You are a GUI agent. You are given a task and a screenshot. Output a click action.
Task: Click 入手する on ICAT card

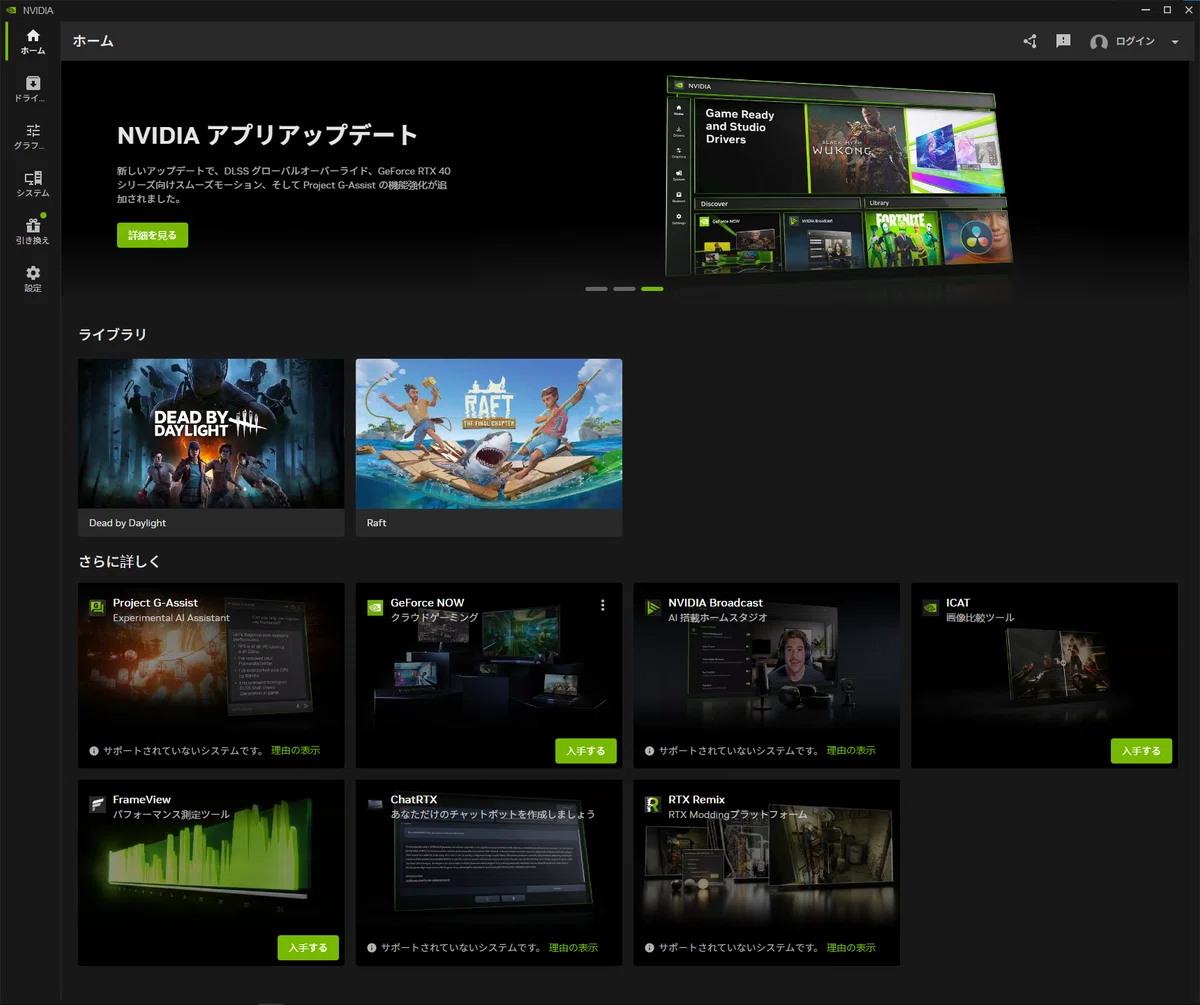coord(1141,751)
